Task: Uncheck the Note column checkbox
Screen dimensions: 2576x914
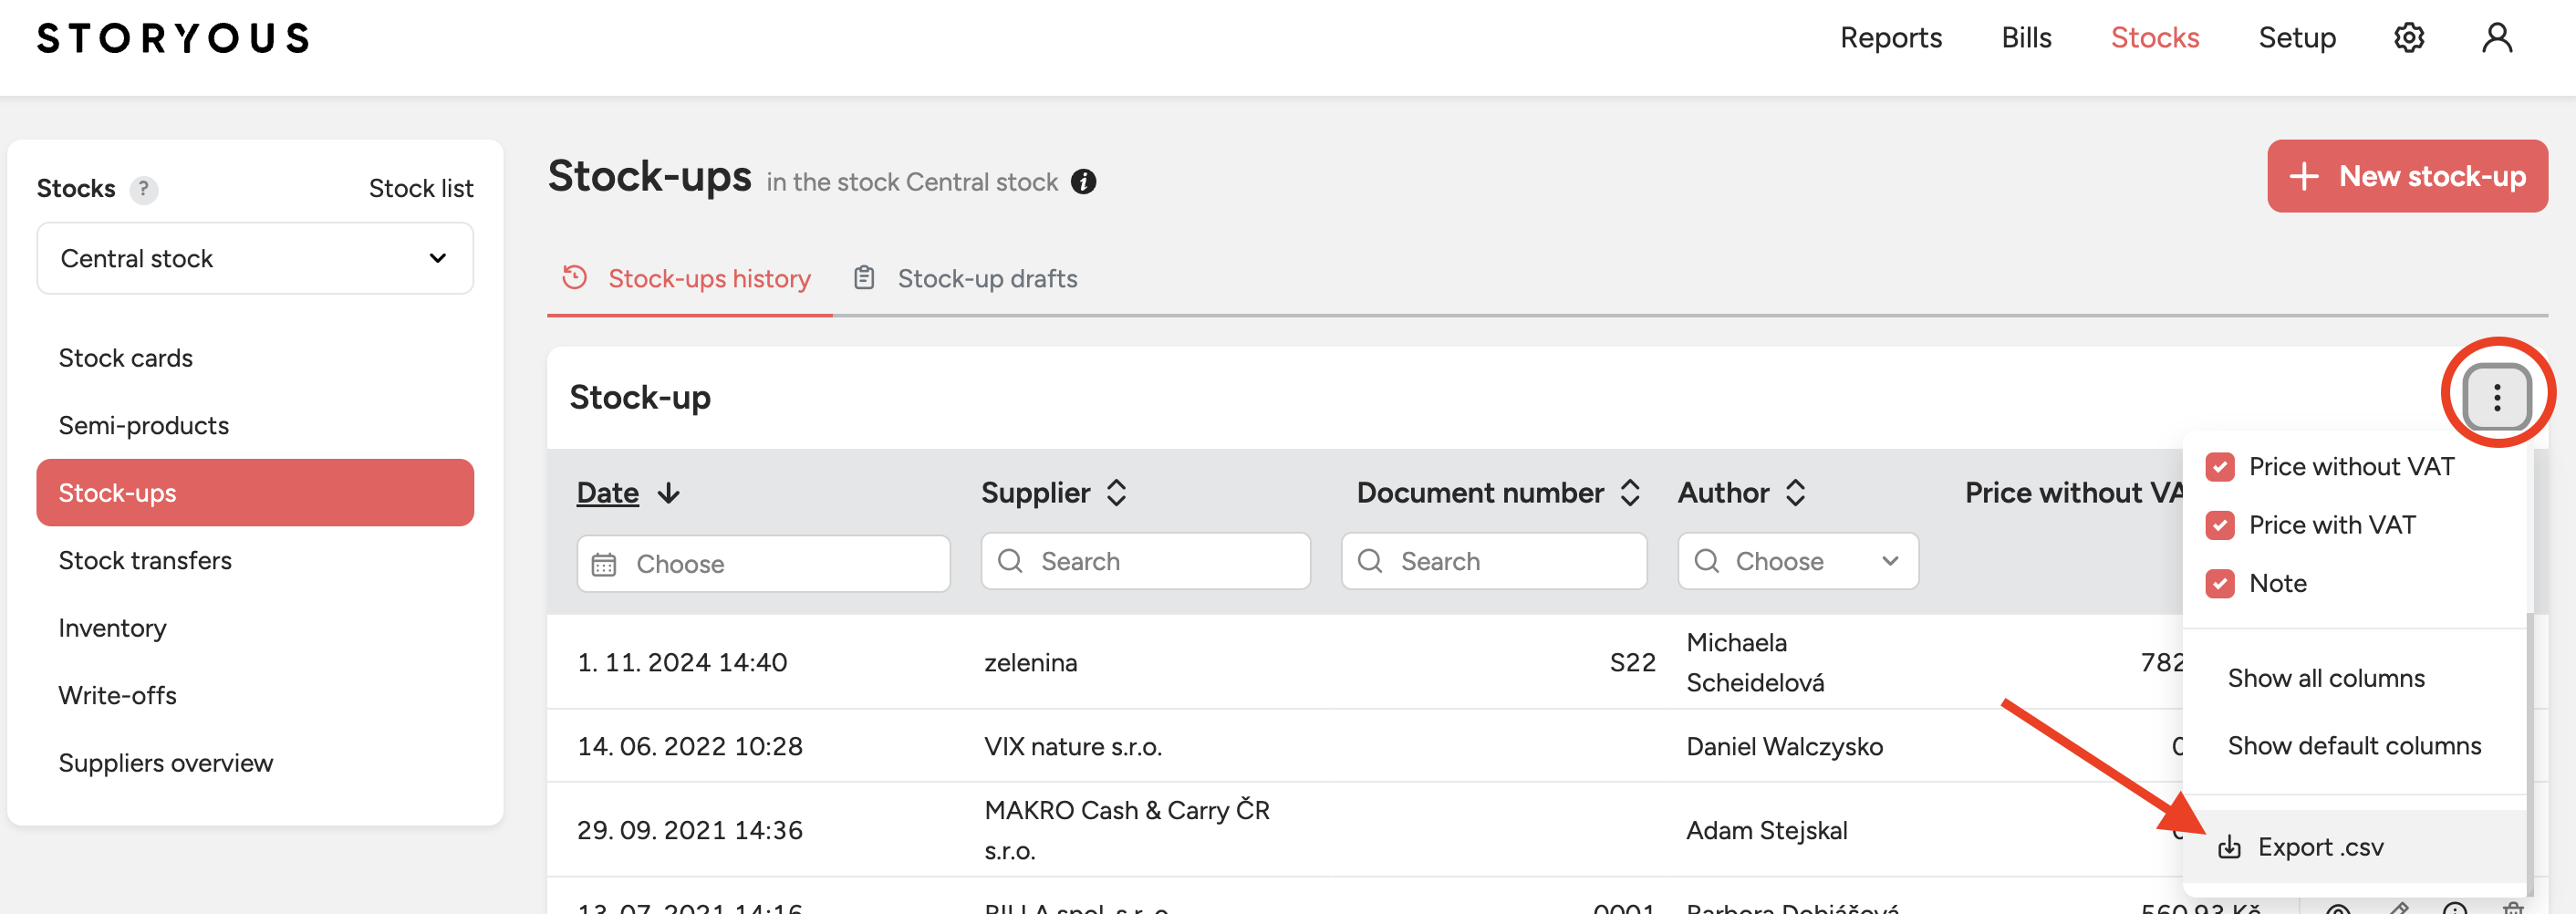Action: 2219,583
